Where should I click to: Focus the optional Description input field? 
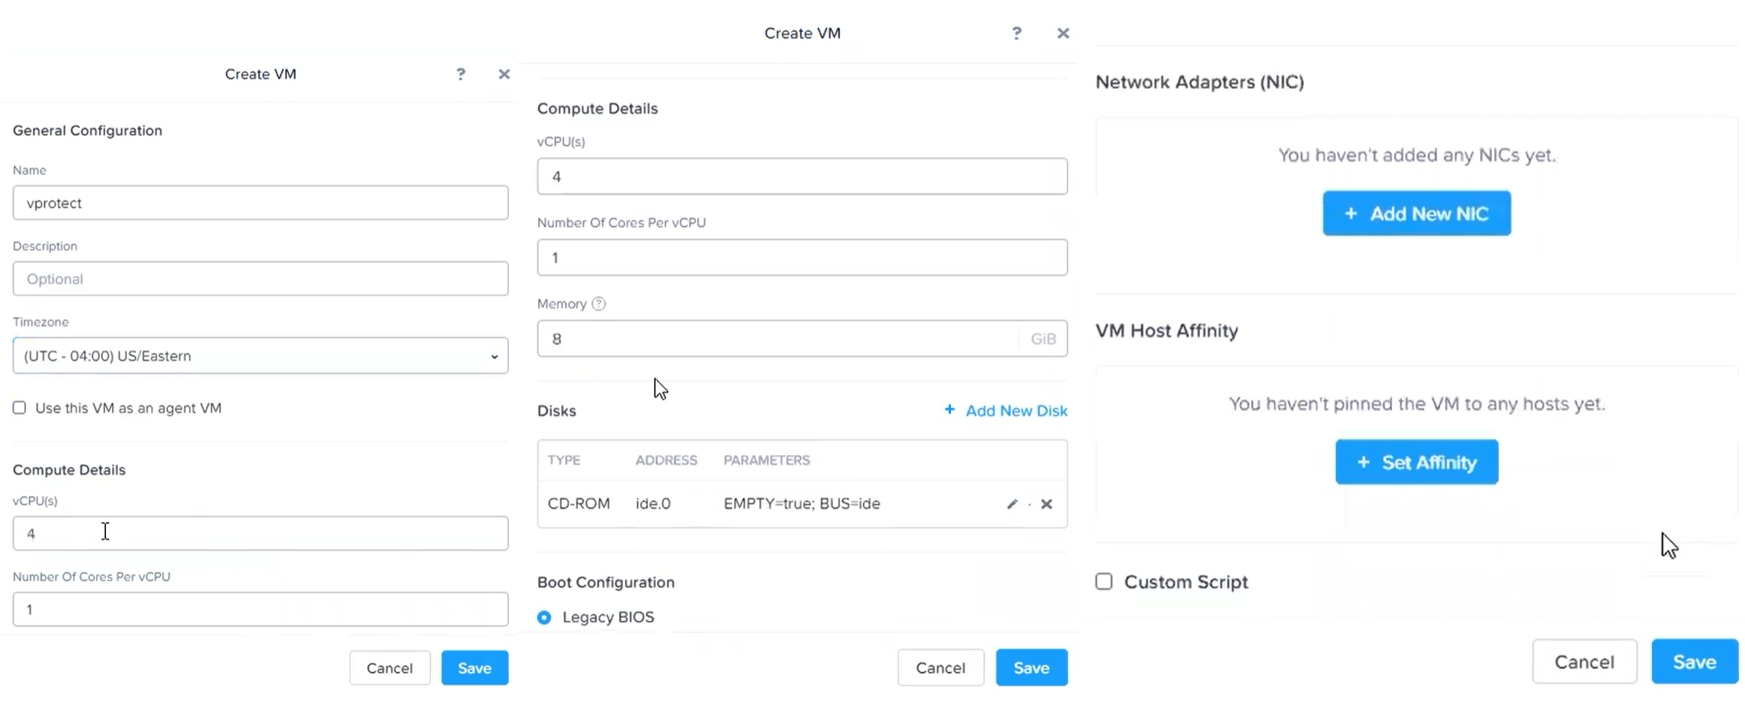click(260, 279)
